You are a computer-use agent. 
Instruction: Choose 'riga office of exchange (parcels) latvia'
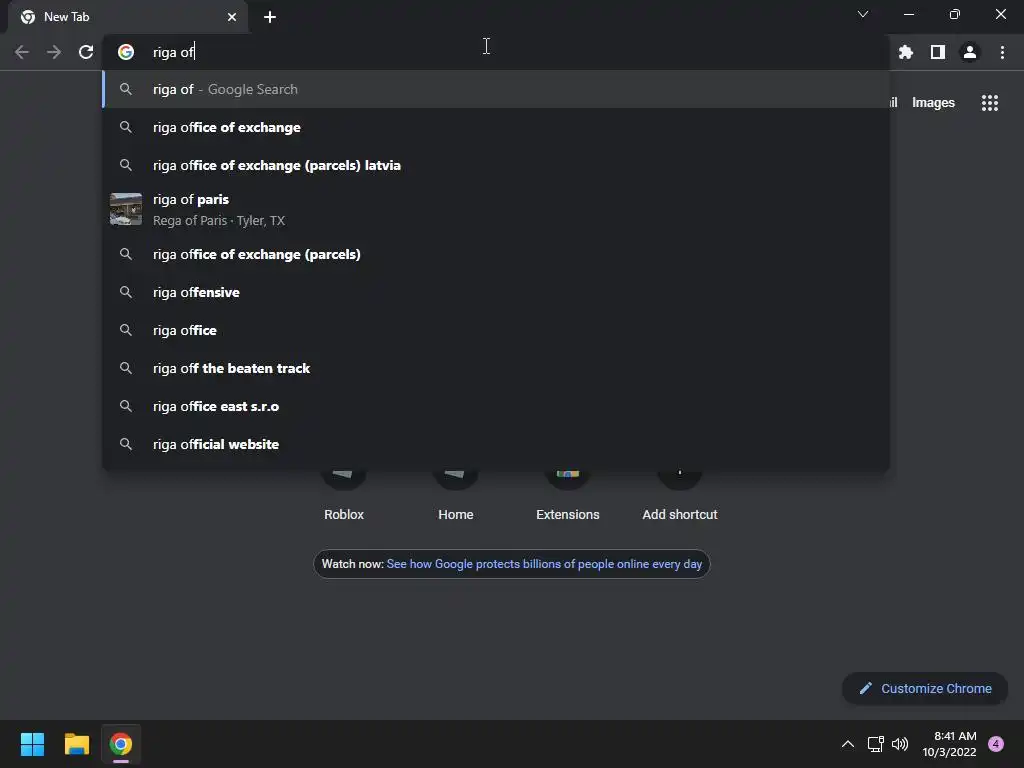coord(496,165)
